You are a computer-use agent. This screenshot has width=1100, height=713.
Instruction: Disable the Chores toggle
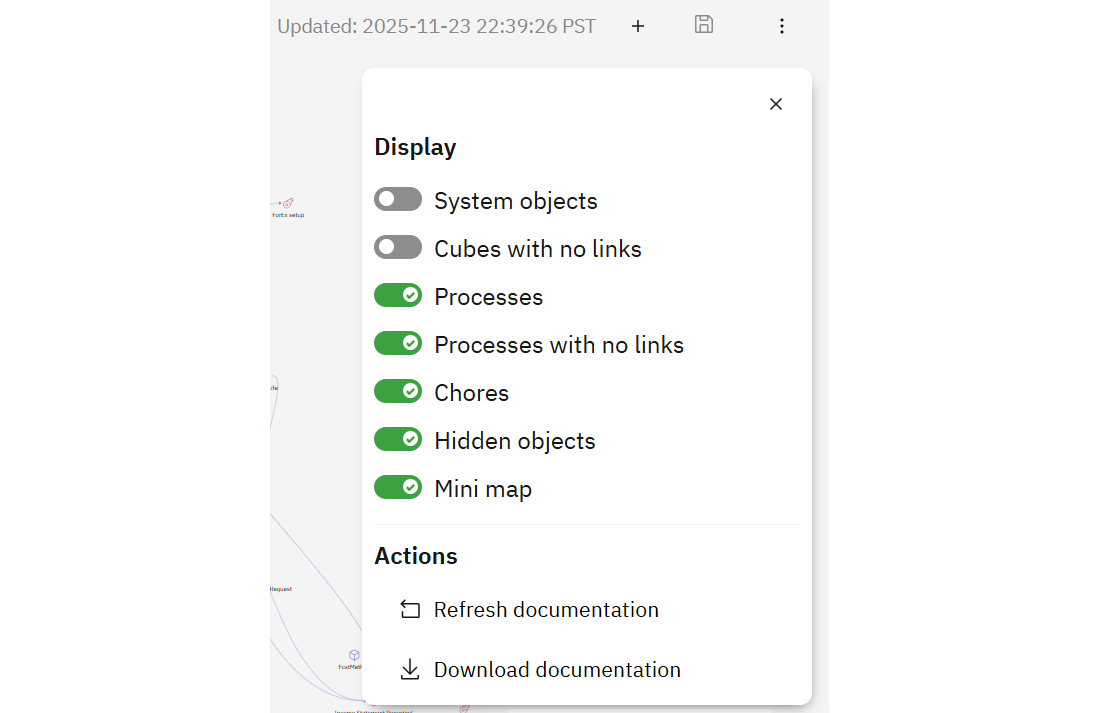click(398, 390)
